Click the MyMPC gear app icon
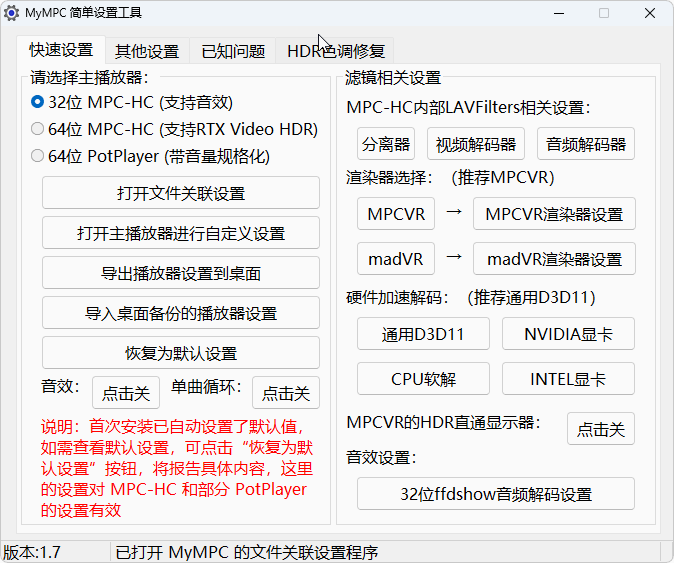 click(11, 13)
